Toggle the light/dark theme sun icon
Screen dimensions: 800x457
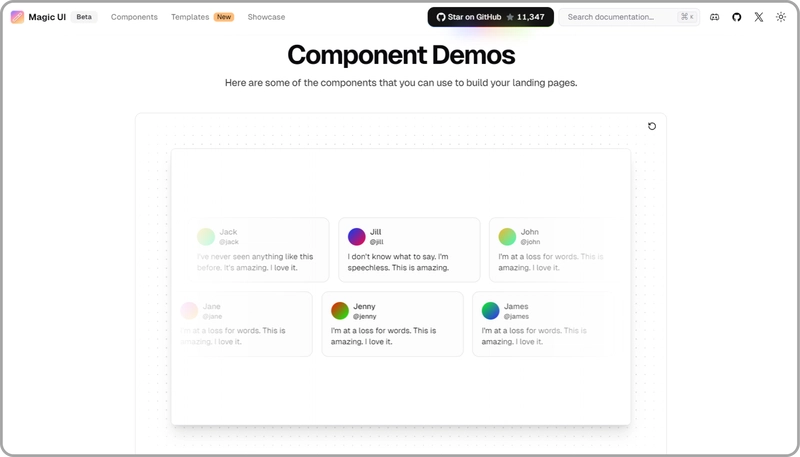781,17
